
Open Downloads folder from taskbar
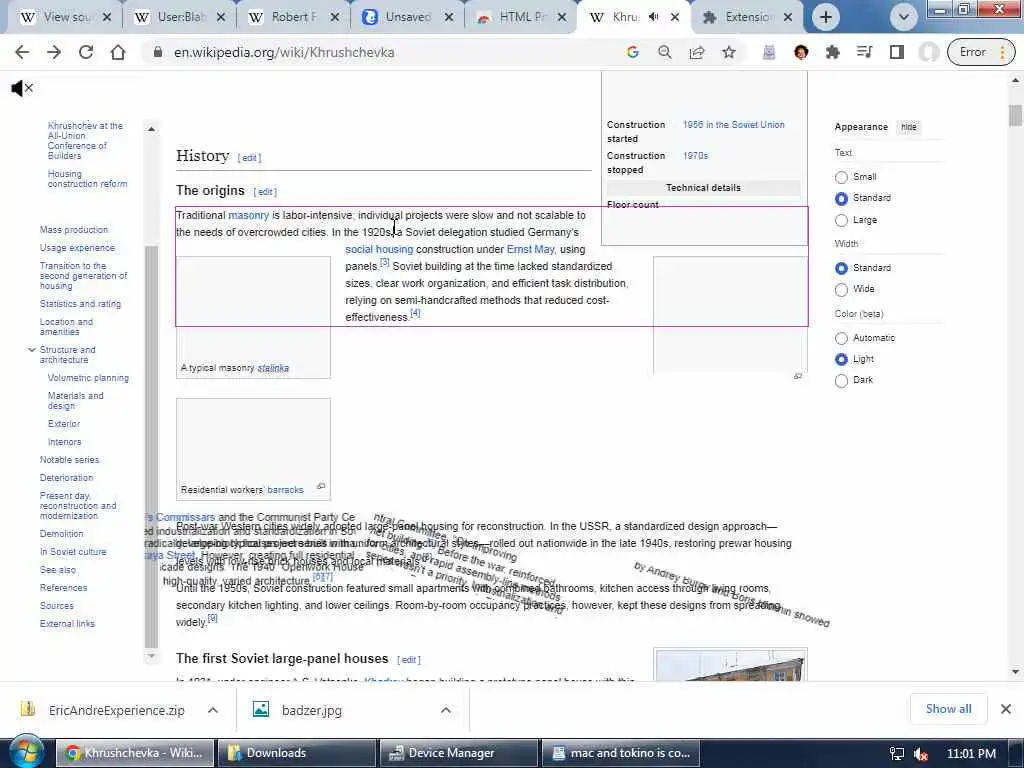(x=296, y=753)
